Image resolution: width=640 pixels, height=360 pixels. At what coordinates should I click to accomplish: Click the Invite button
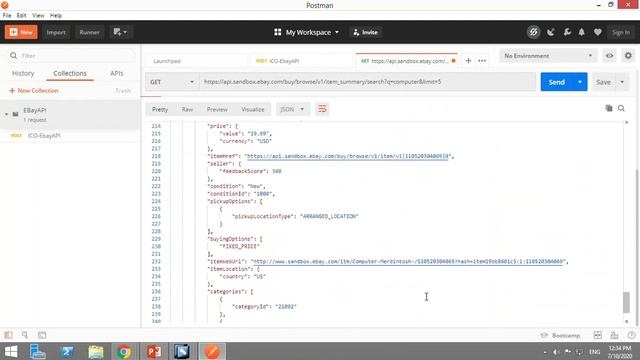tap(366, 32)
